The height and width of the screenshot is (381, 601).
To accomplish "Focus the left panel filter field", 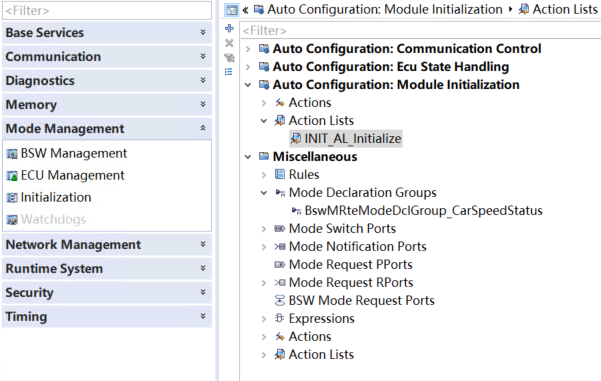I will tap(107, 10).
